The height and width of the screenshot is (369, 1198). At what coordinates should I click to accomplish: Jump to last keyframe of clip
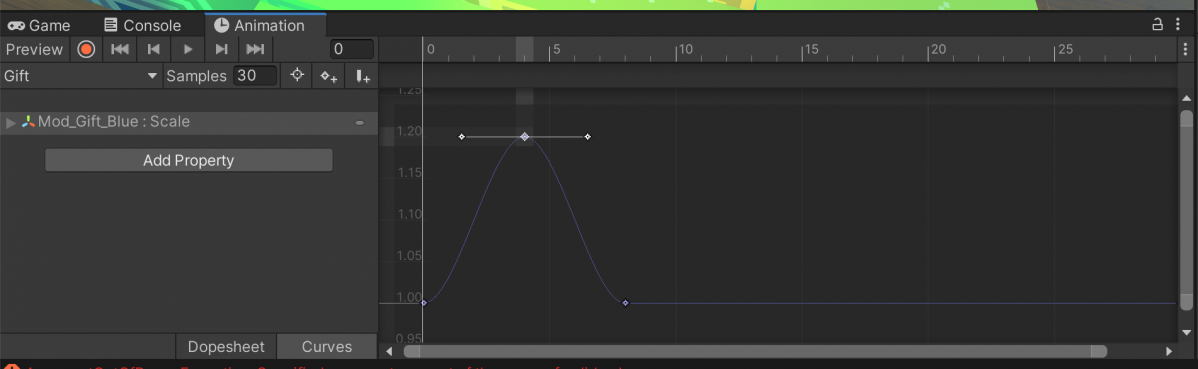click(x=255, y=50)
